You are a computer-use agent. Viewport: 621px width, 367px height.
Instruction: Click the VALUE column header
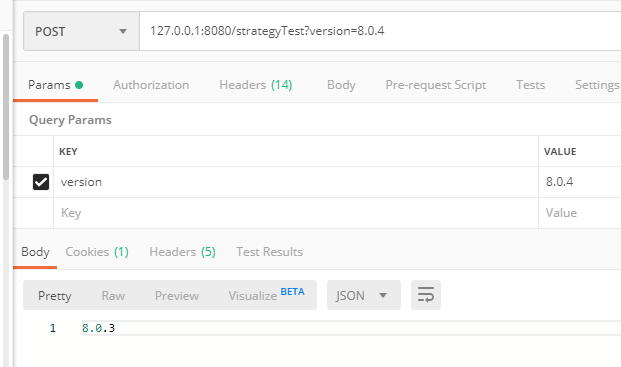pos(560,152)
